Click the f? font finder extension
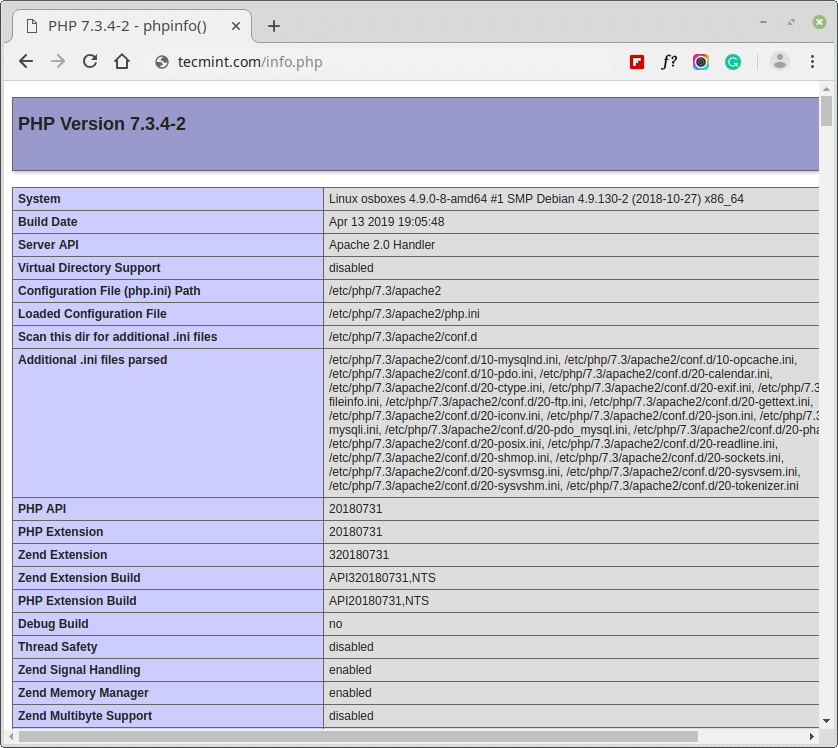Viewport: 838px width, 748px height. coord(669,62)
